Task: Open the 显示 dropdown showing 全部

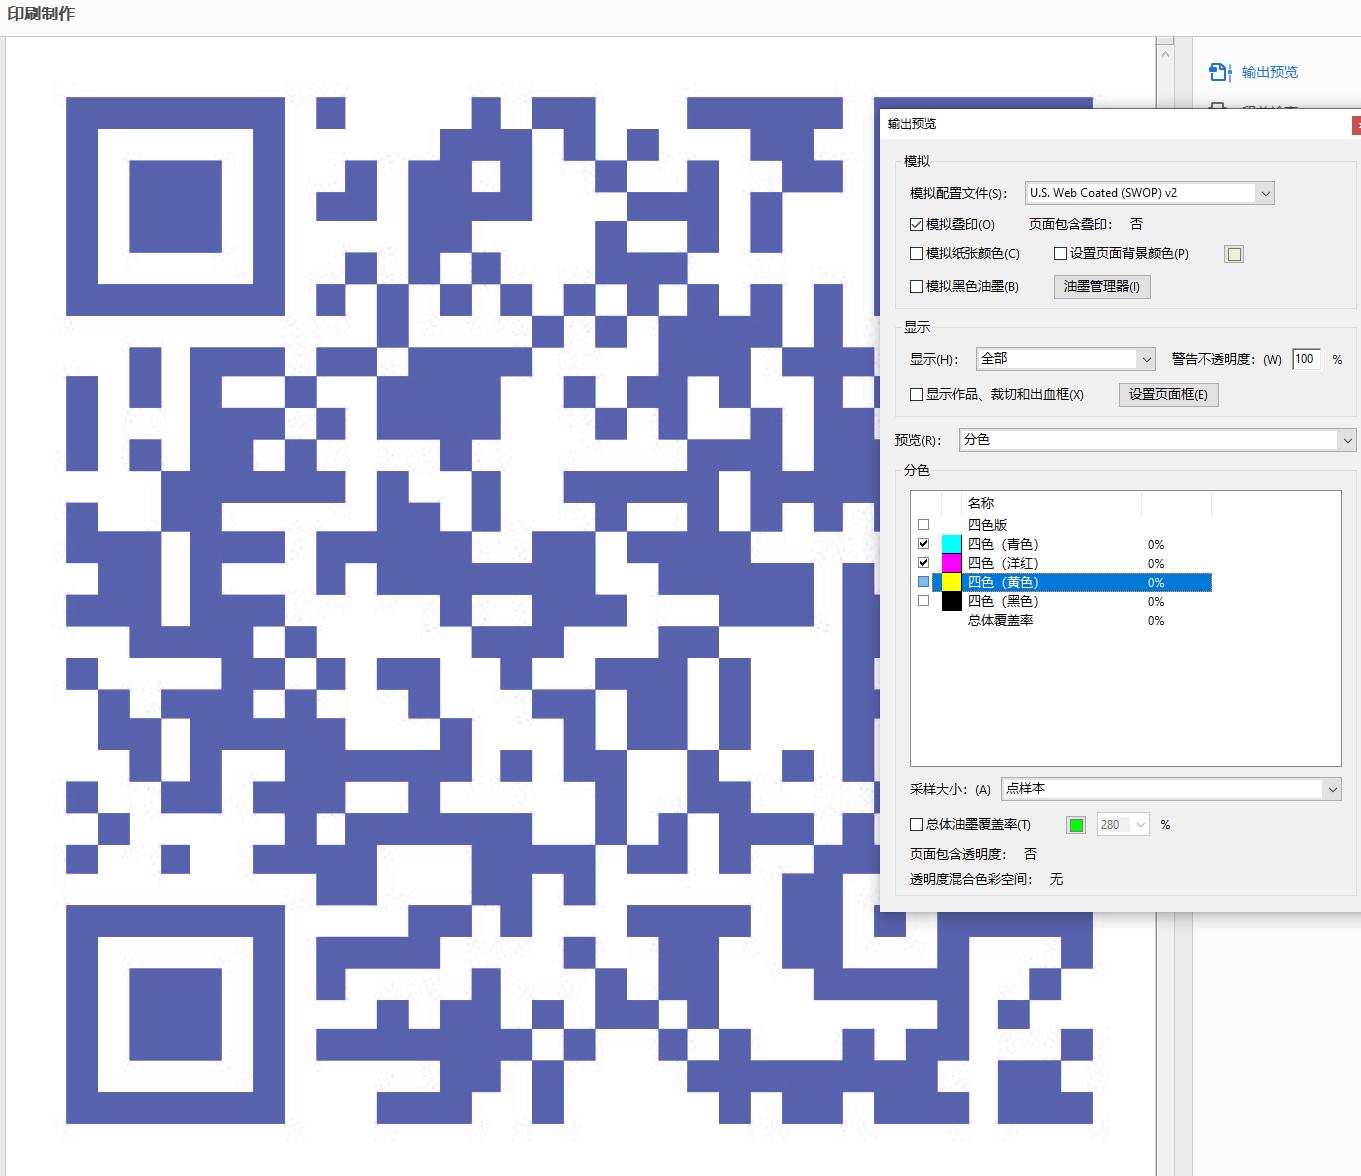Action: [x=1066, y=359]
